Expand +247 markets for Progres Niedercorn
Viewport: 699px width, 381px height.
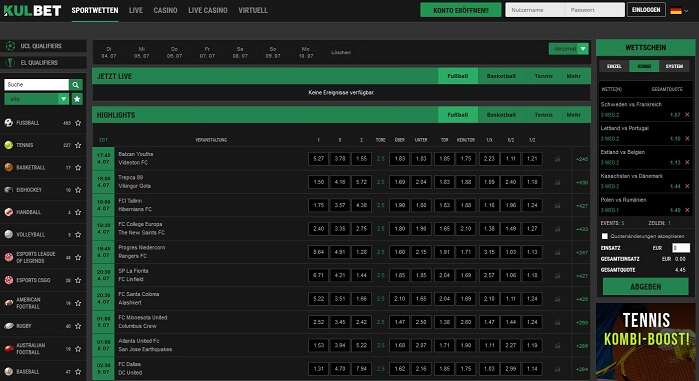(x=582, y=252)
